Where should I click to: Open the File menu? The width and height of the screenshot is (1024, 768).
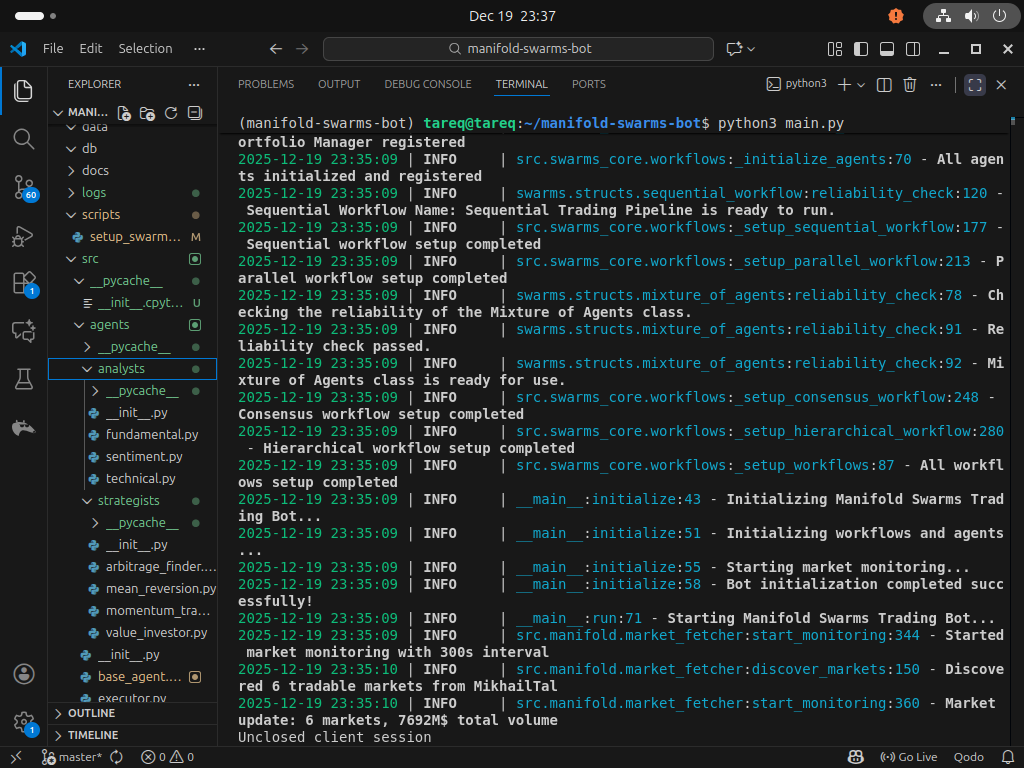53,49
